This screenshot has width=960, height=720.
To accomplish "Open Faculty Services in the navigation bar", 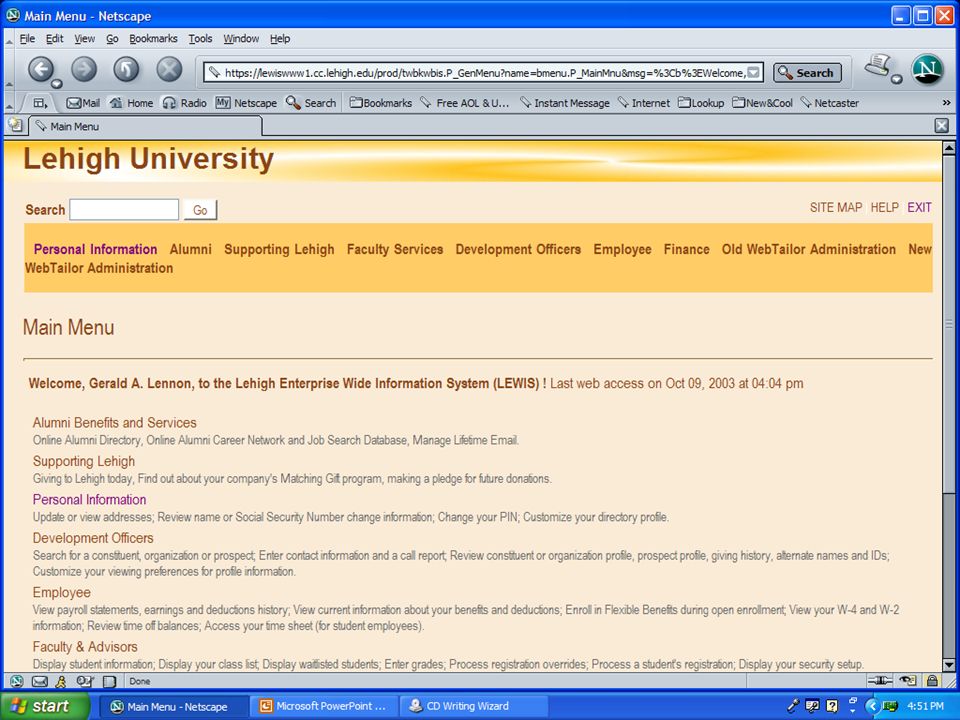I will click(x=395, y=249).
